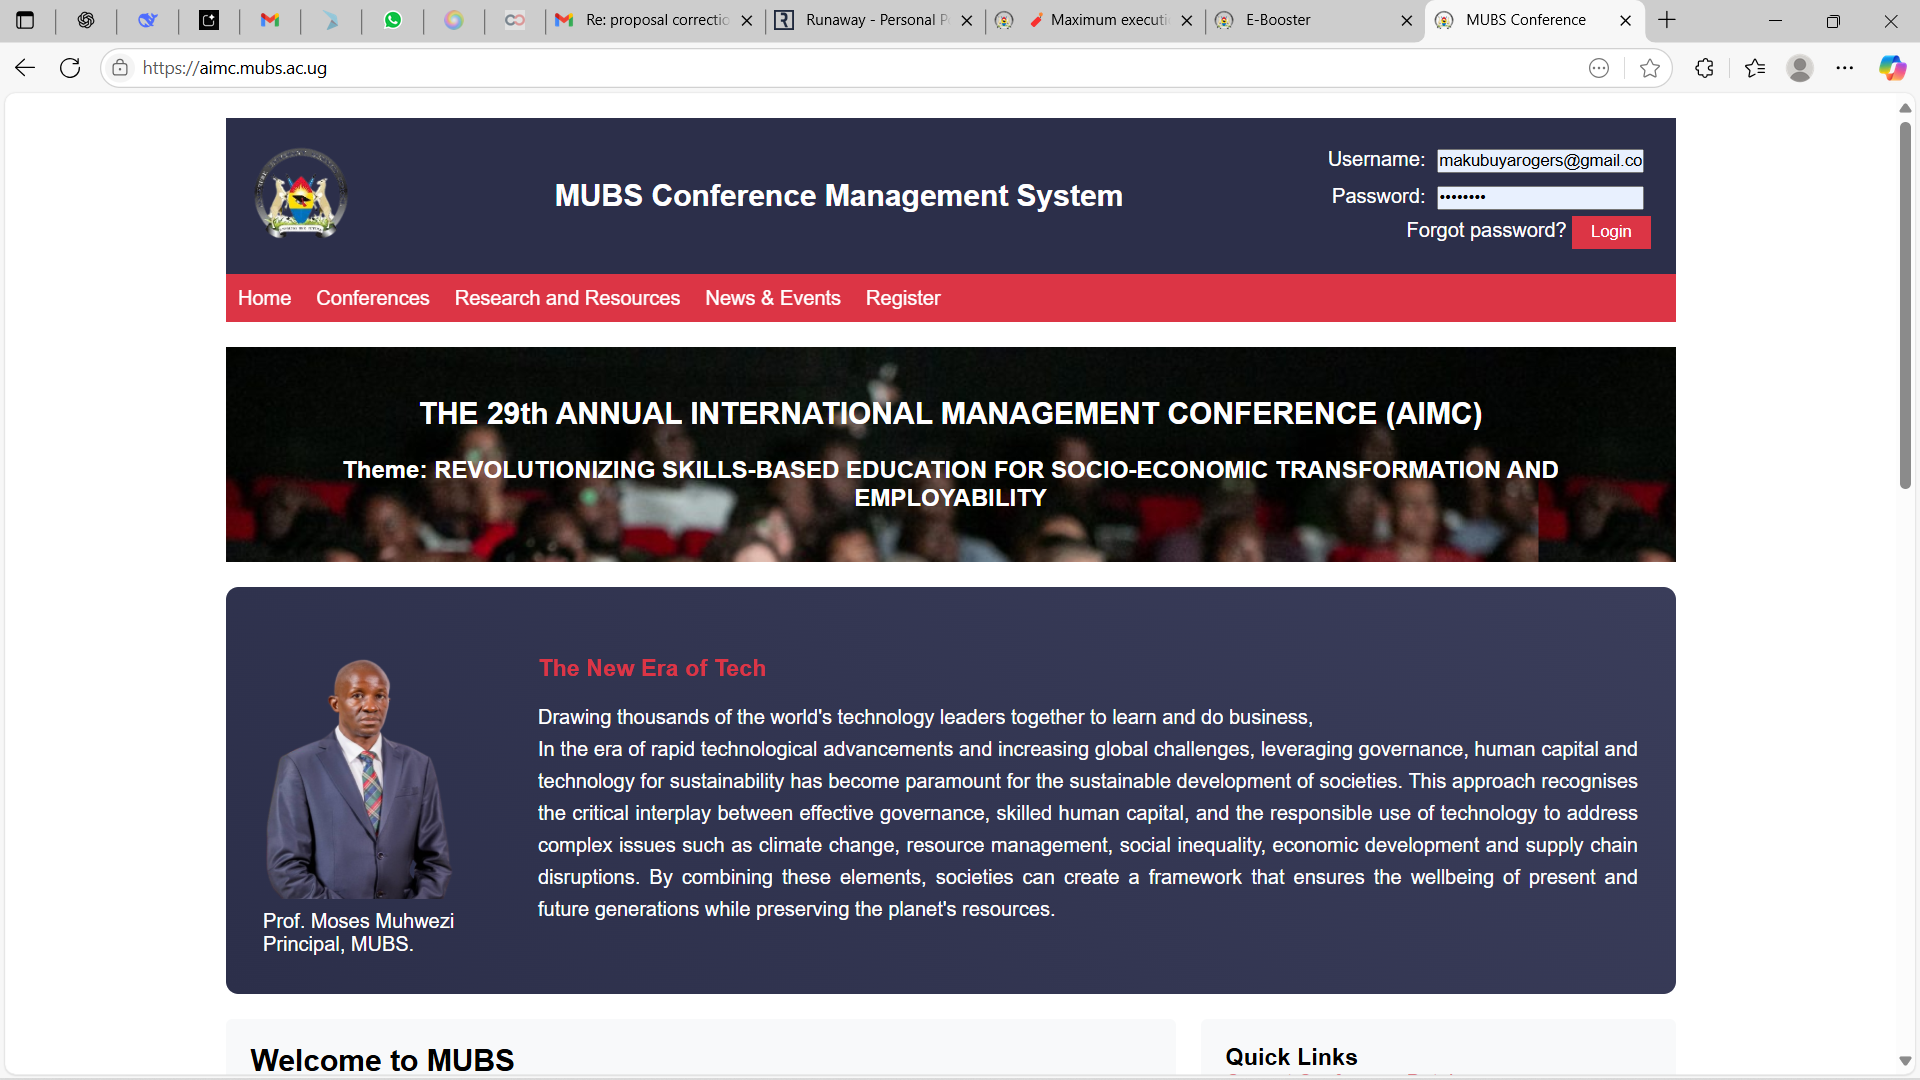Switch to the pinned ChatGPT tab
Image resolution: width=1920 pixels, height=1080 pixels.
[x=86, y=20]
